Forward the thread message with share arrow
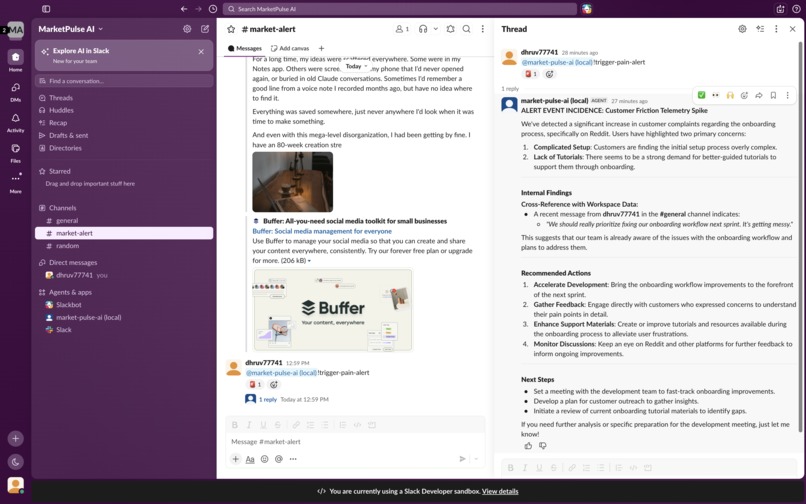Image resolution: width=806 pixels, height=504 pixels. pos(759,95)
